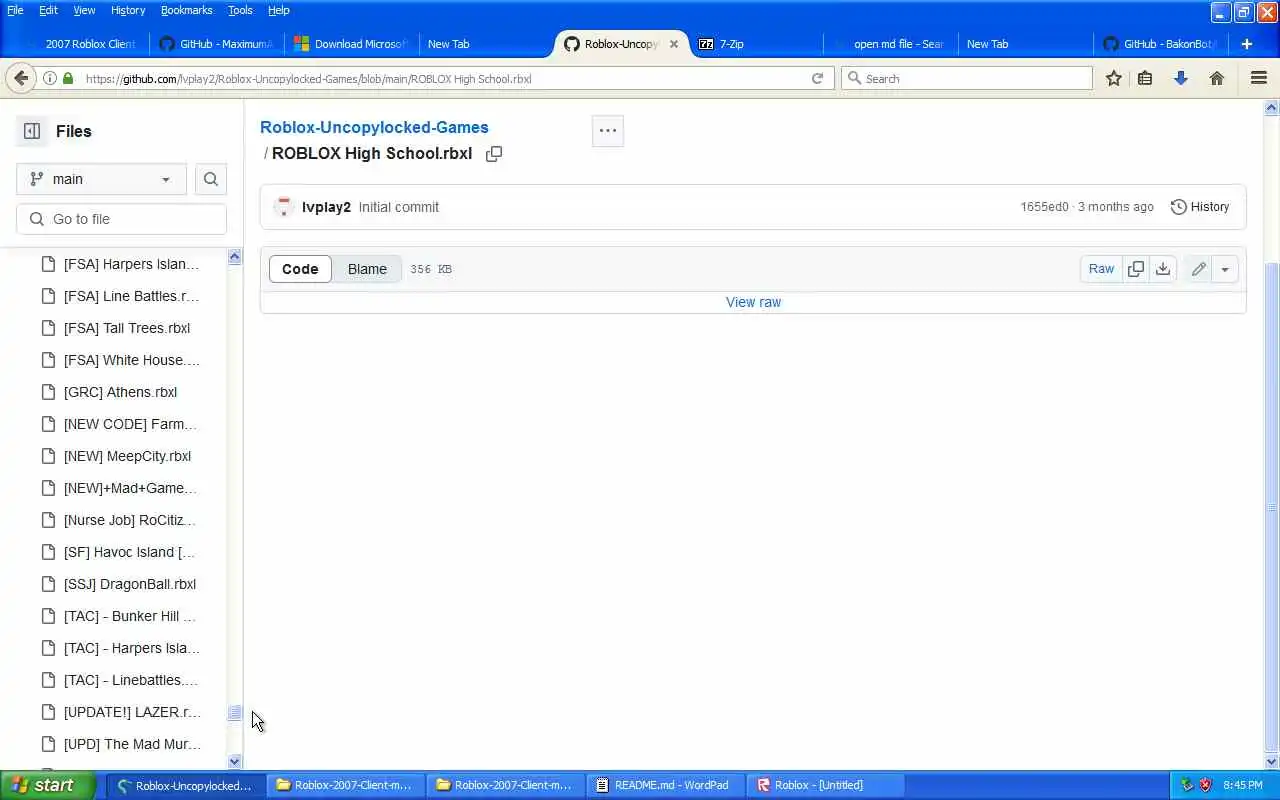Open Roblox-Uncopylocked-Games repository link
Screen dimensions: 1280x800
[x=374, y=127]
